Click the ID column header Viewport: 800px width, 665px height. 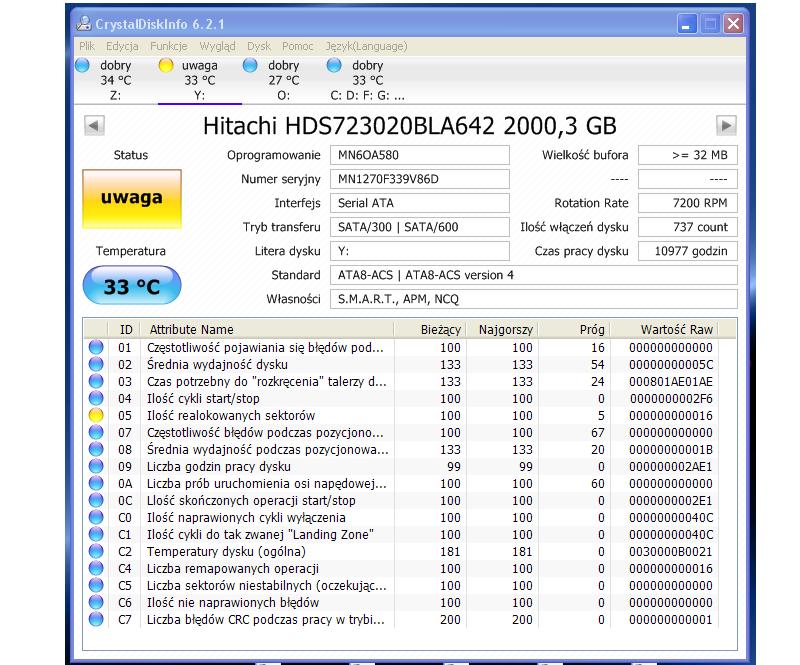pos(124,330)
